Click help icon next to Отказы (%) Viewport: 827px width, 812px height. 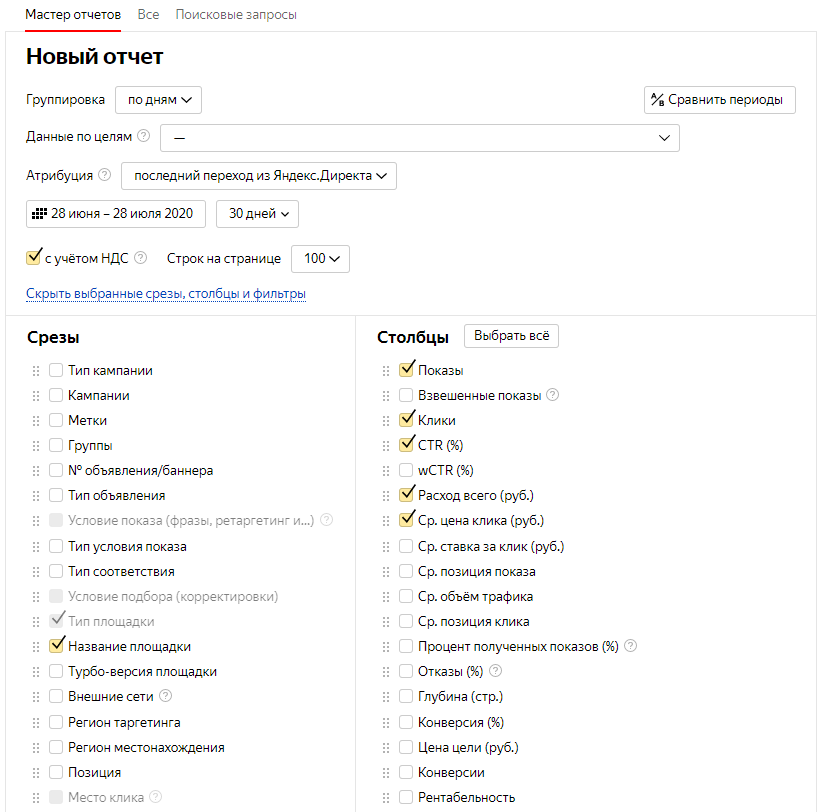(495, 671)
